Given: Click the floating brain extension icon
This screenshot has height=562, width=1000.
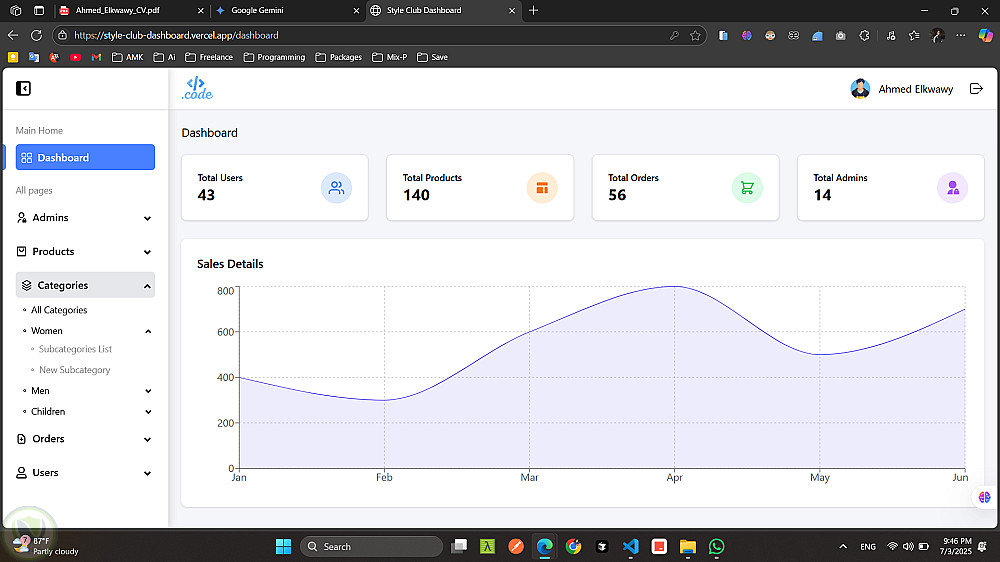Looking at the screenshot, I should tap(985, 497).
